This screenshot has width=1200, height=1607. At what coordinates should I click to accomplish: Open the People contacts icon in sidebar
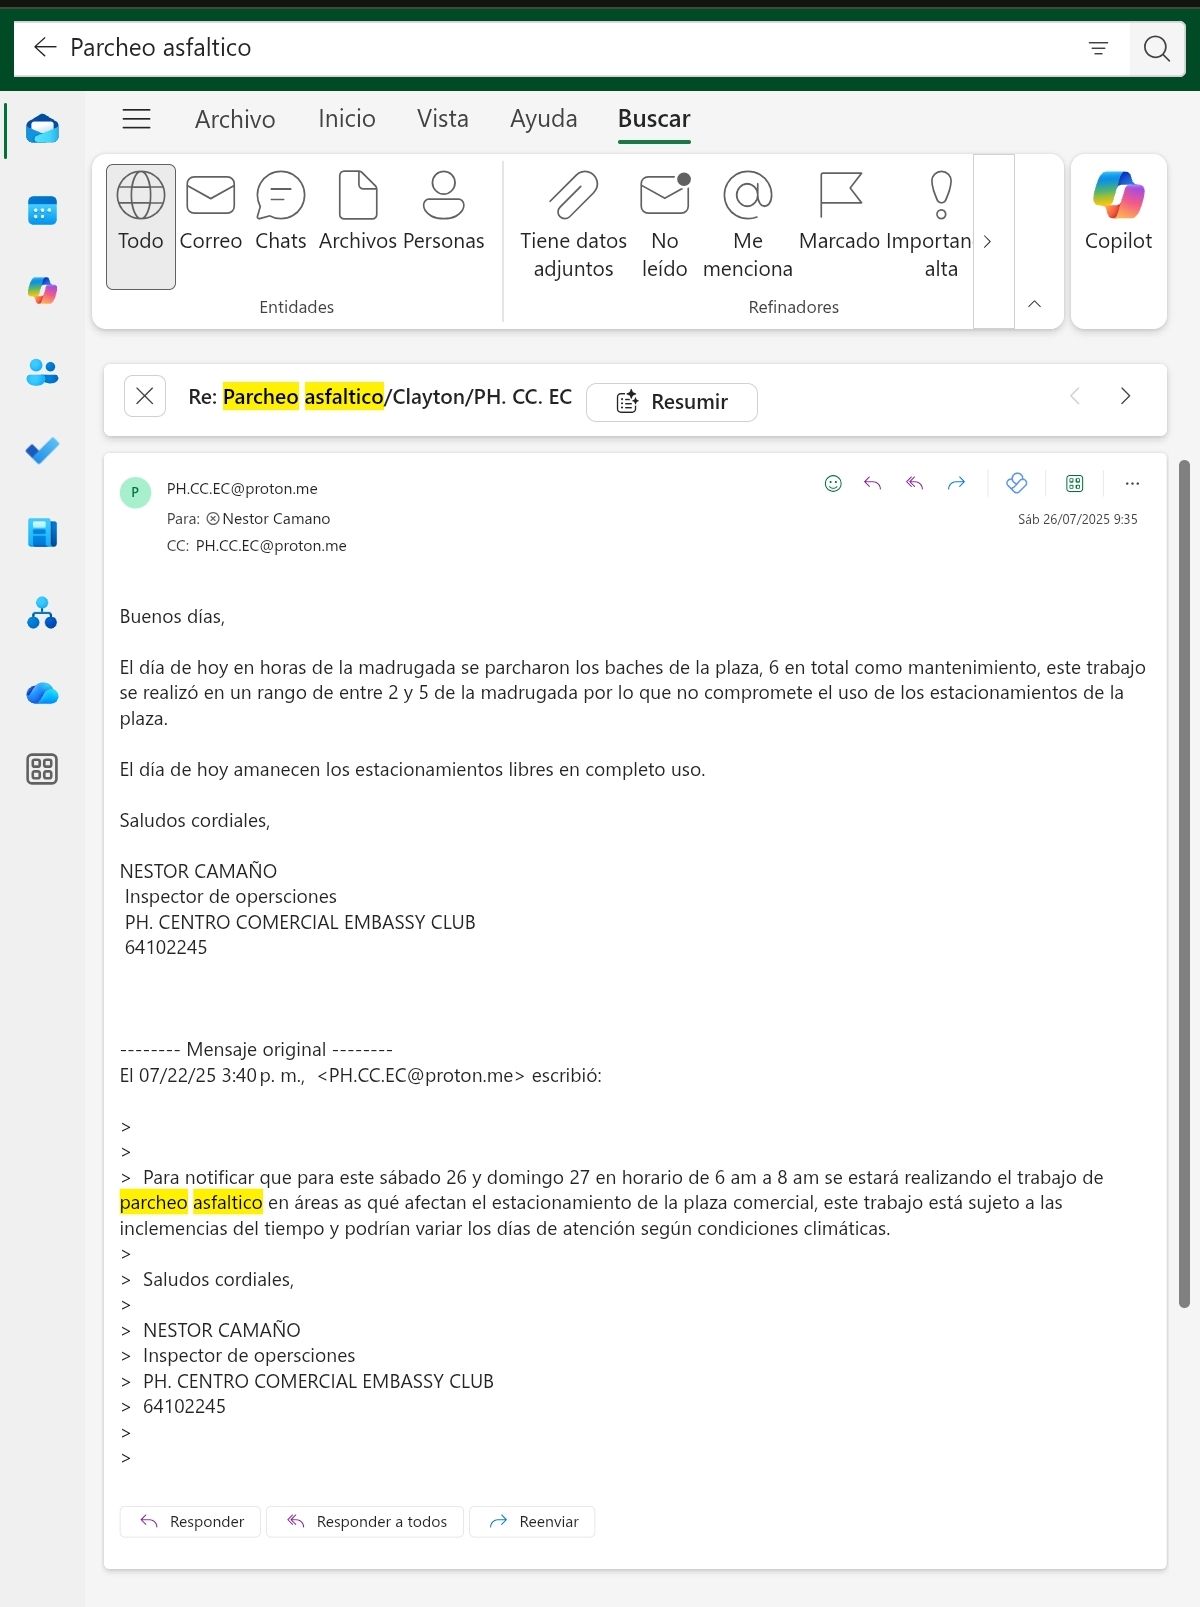[42, 372]
